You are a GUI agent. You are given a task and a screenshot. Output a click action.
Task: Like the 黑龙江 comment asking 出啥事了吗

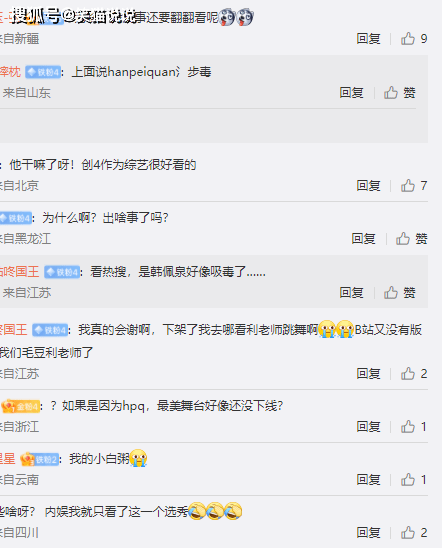pos(412,239)
